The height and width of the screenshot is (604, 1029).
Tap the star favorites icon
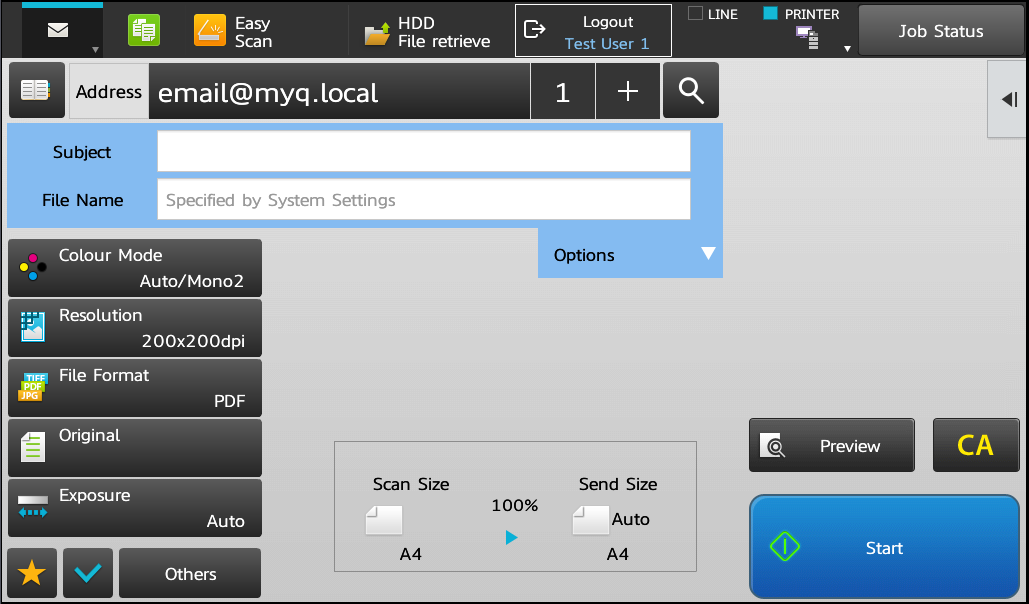(x=32, y=573)
